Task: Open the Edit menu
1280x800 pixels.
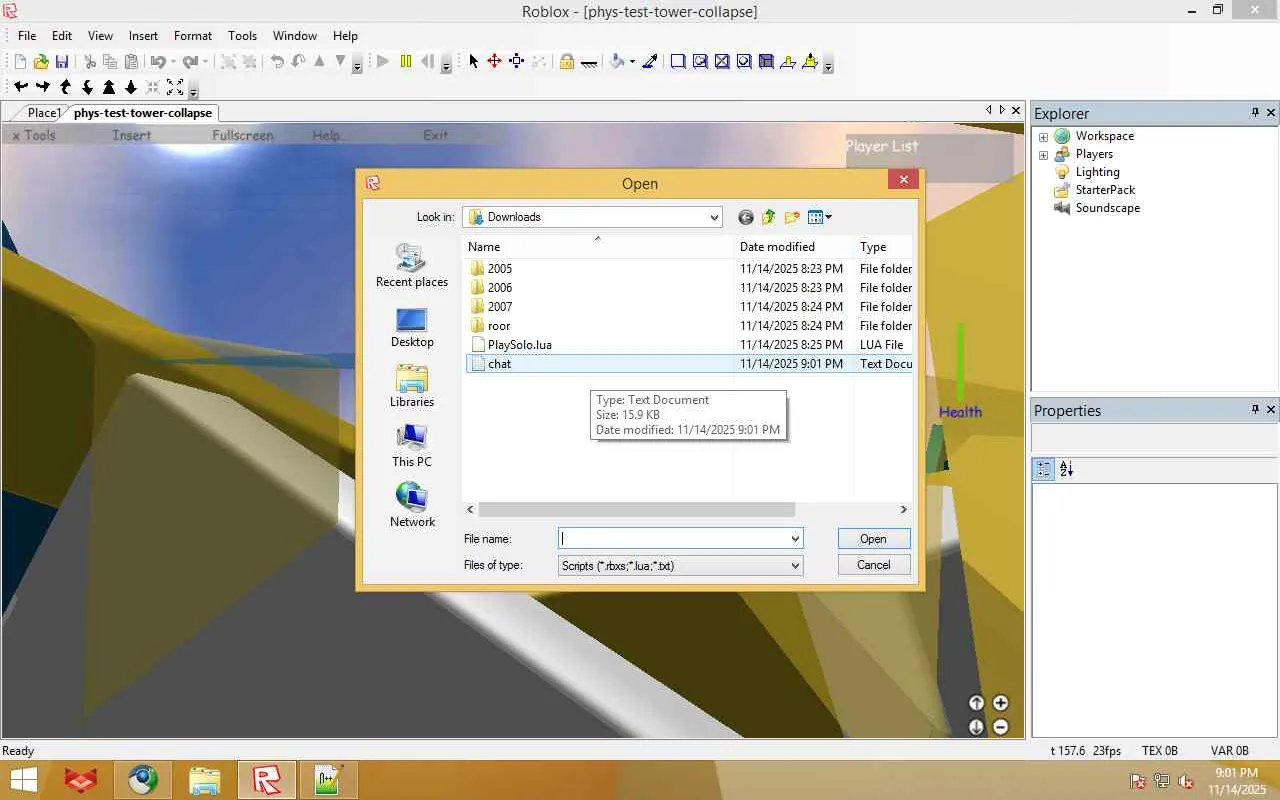Action: pyautogui.click(x=62, y=36)
